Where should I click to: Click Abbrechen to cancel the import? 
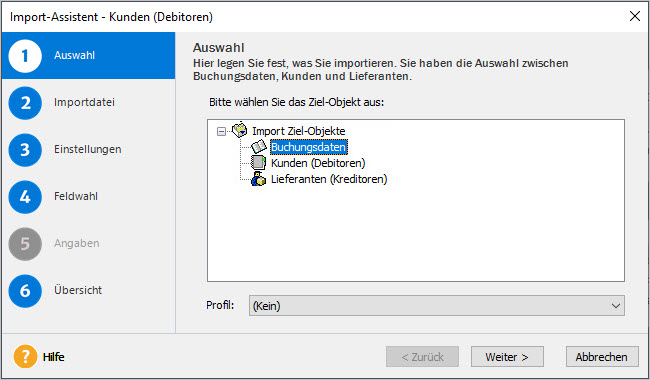[x=602, y=357]
